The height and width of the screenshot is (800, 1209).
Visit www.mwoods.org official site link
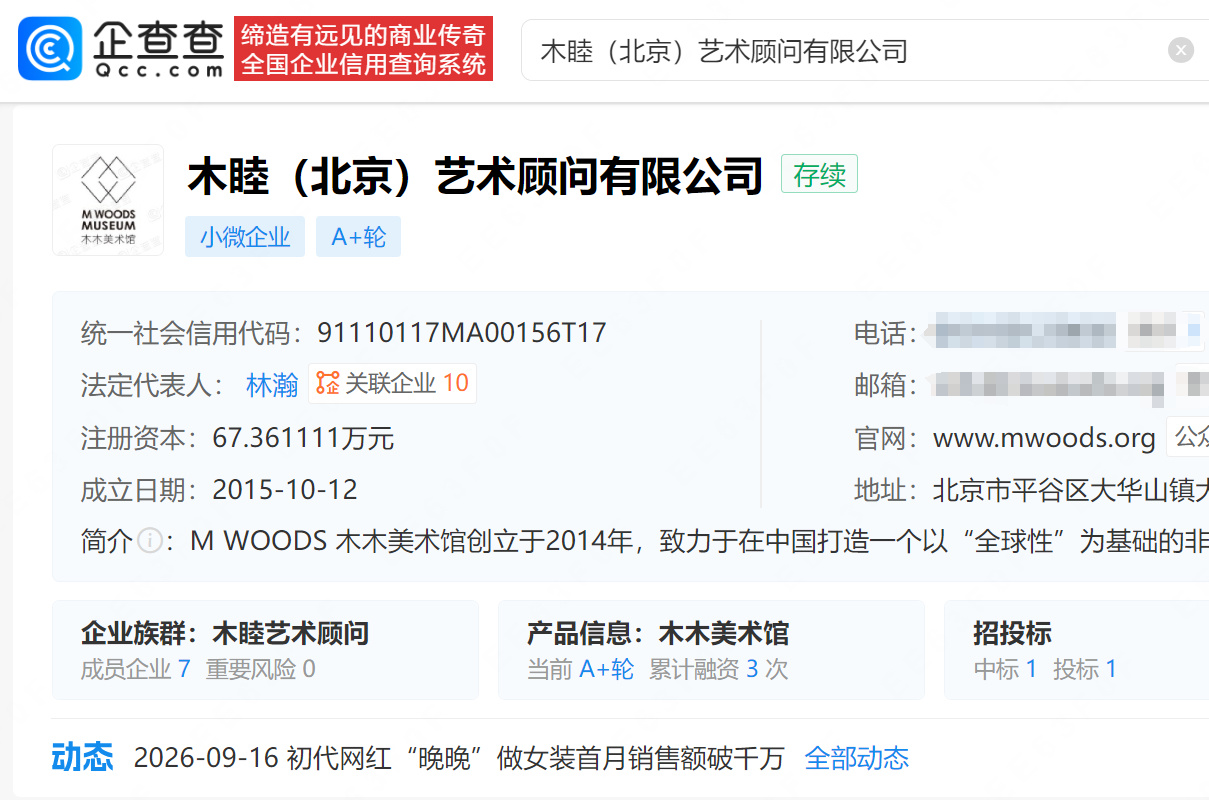pyautogui.click(x=1044, y=438)
